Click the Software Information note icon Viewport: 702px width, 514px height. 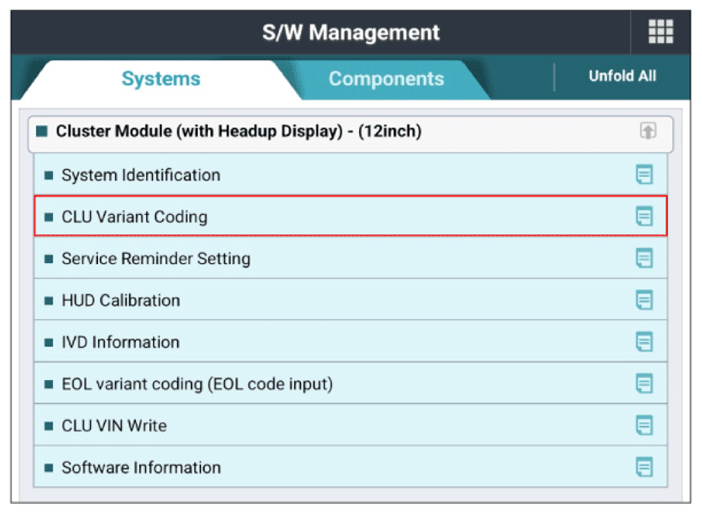coord(644,467)
